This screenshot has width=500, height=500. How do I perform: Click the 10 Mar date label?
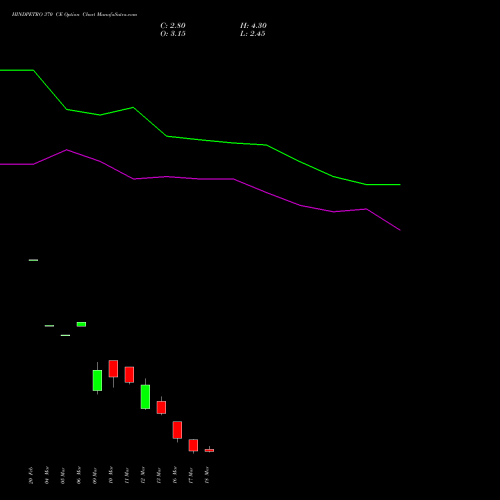pos(111,475)
